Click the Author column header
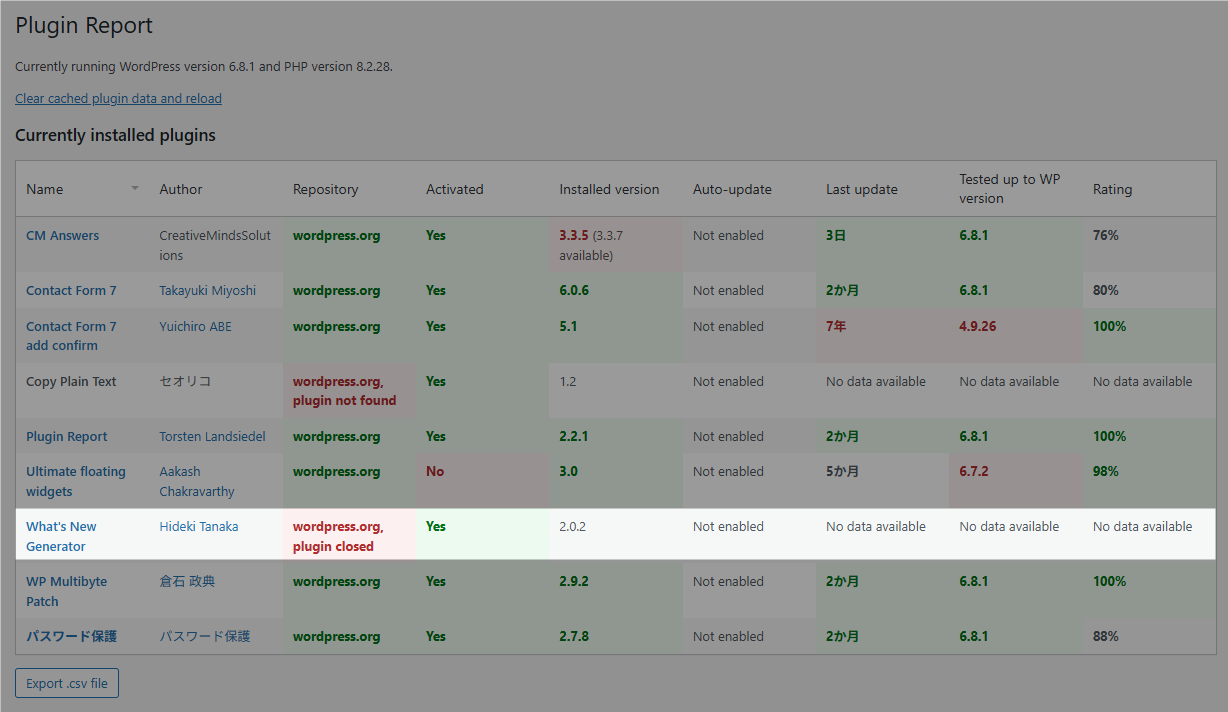The width and height of the screenshot is (1228, 712). [181, 189]
